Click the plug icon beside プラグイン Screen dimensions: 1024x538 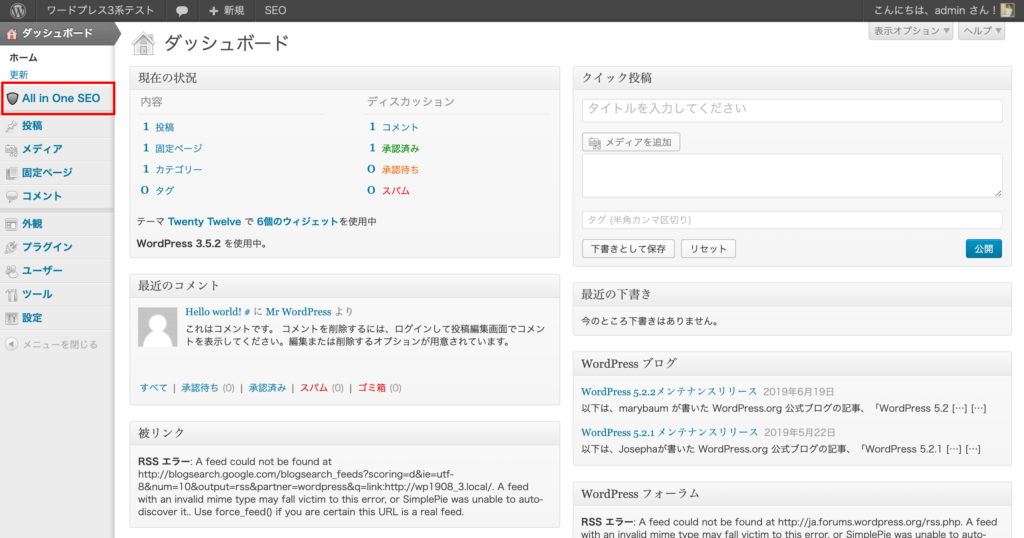click(x=11, y=247)
